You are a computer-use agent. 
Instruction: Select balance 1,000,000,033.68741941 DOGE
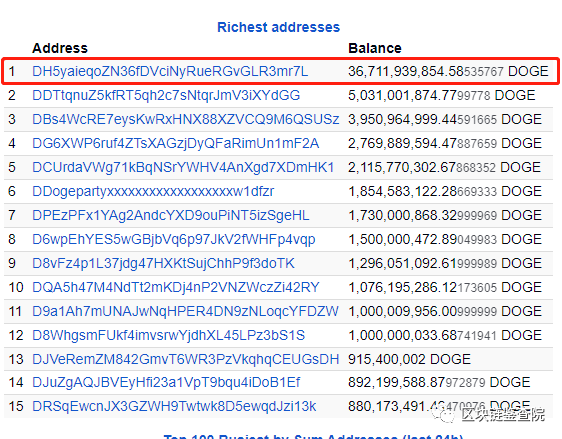click(x=445, y=335)
